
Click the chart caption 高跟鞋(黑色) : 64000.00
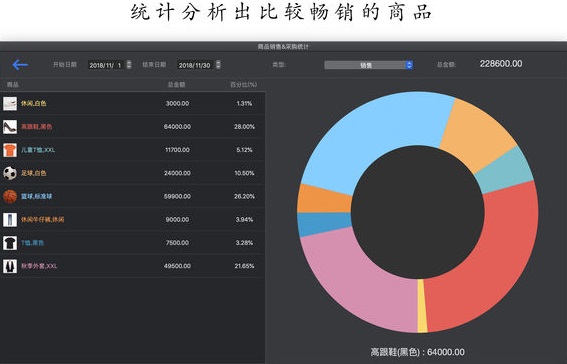(418, 352)
